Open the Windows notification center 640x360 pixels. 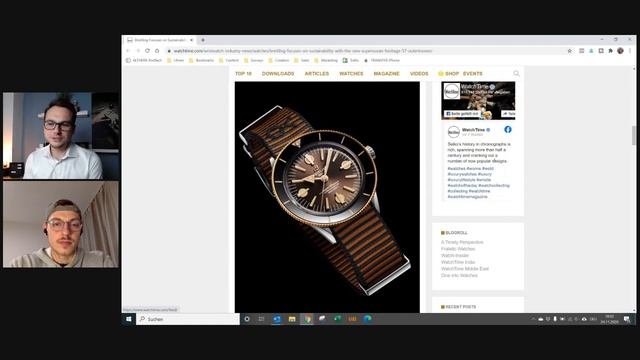pos(627,319)
